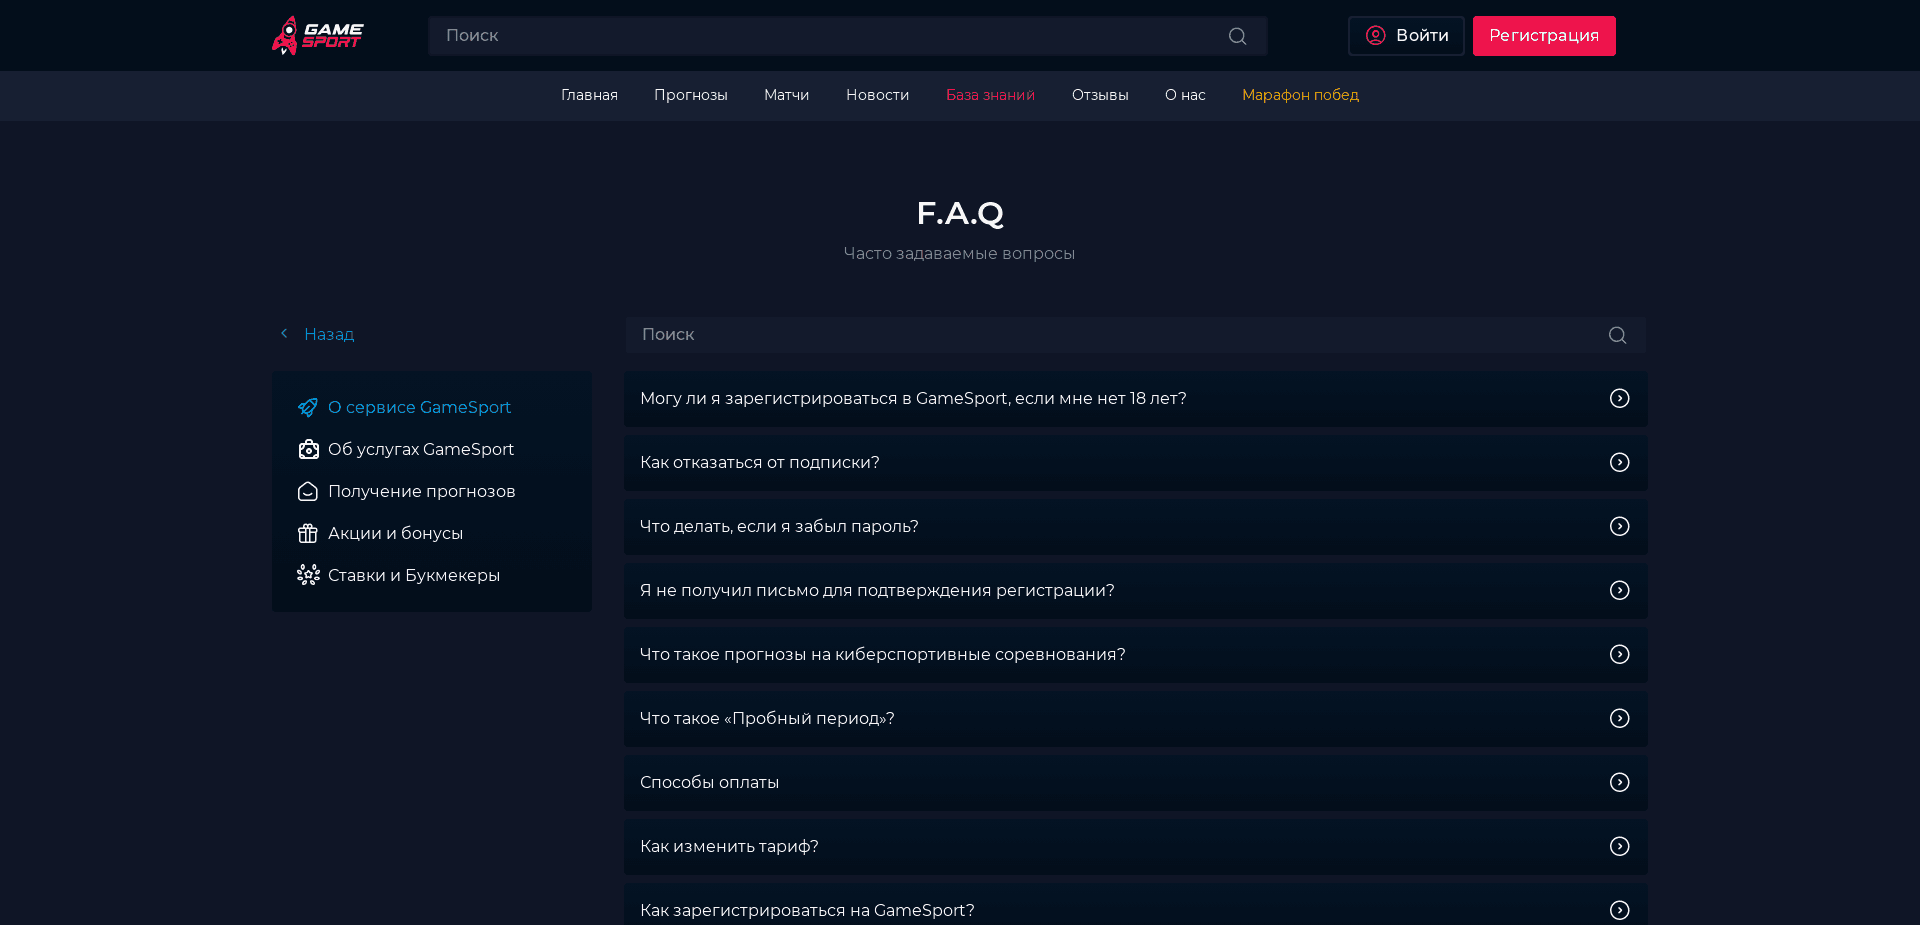Click the Регистрация button

point(1543,35)
